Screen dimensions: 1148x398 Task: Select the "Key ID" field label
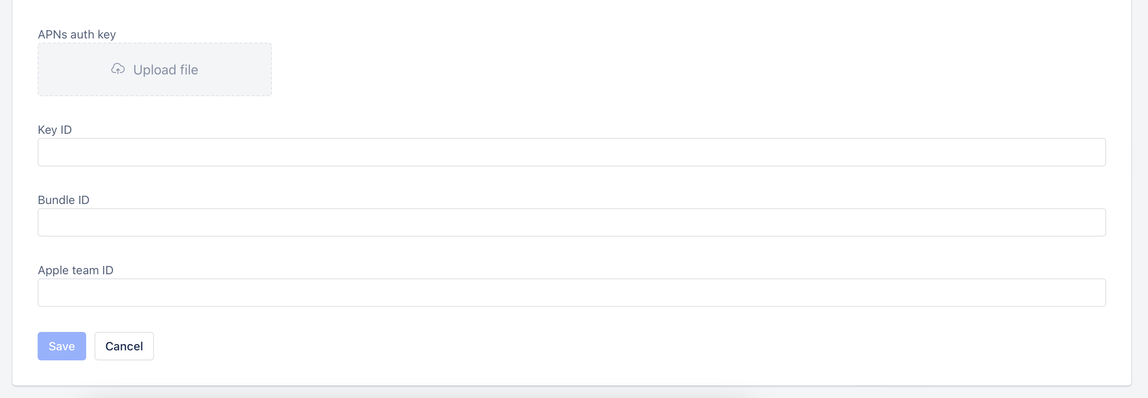(55, 129)
